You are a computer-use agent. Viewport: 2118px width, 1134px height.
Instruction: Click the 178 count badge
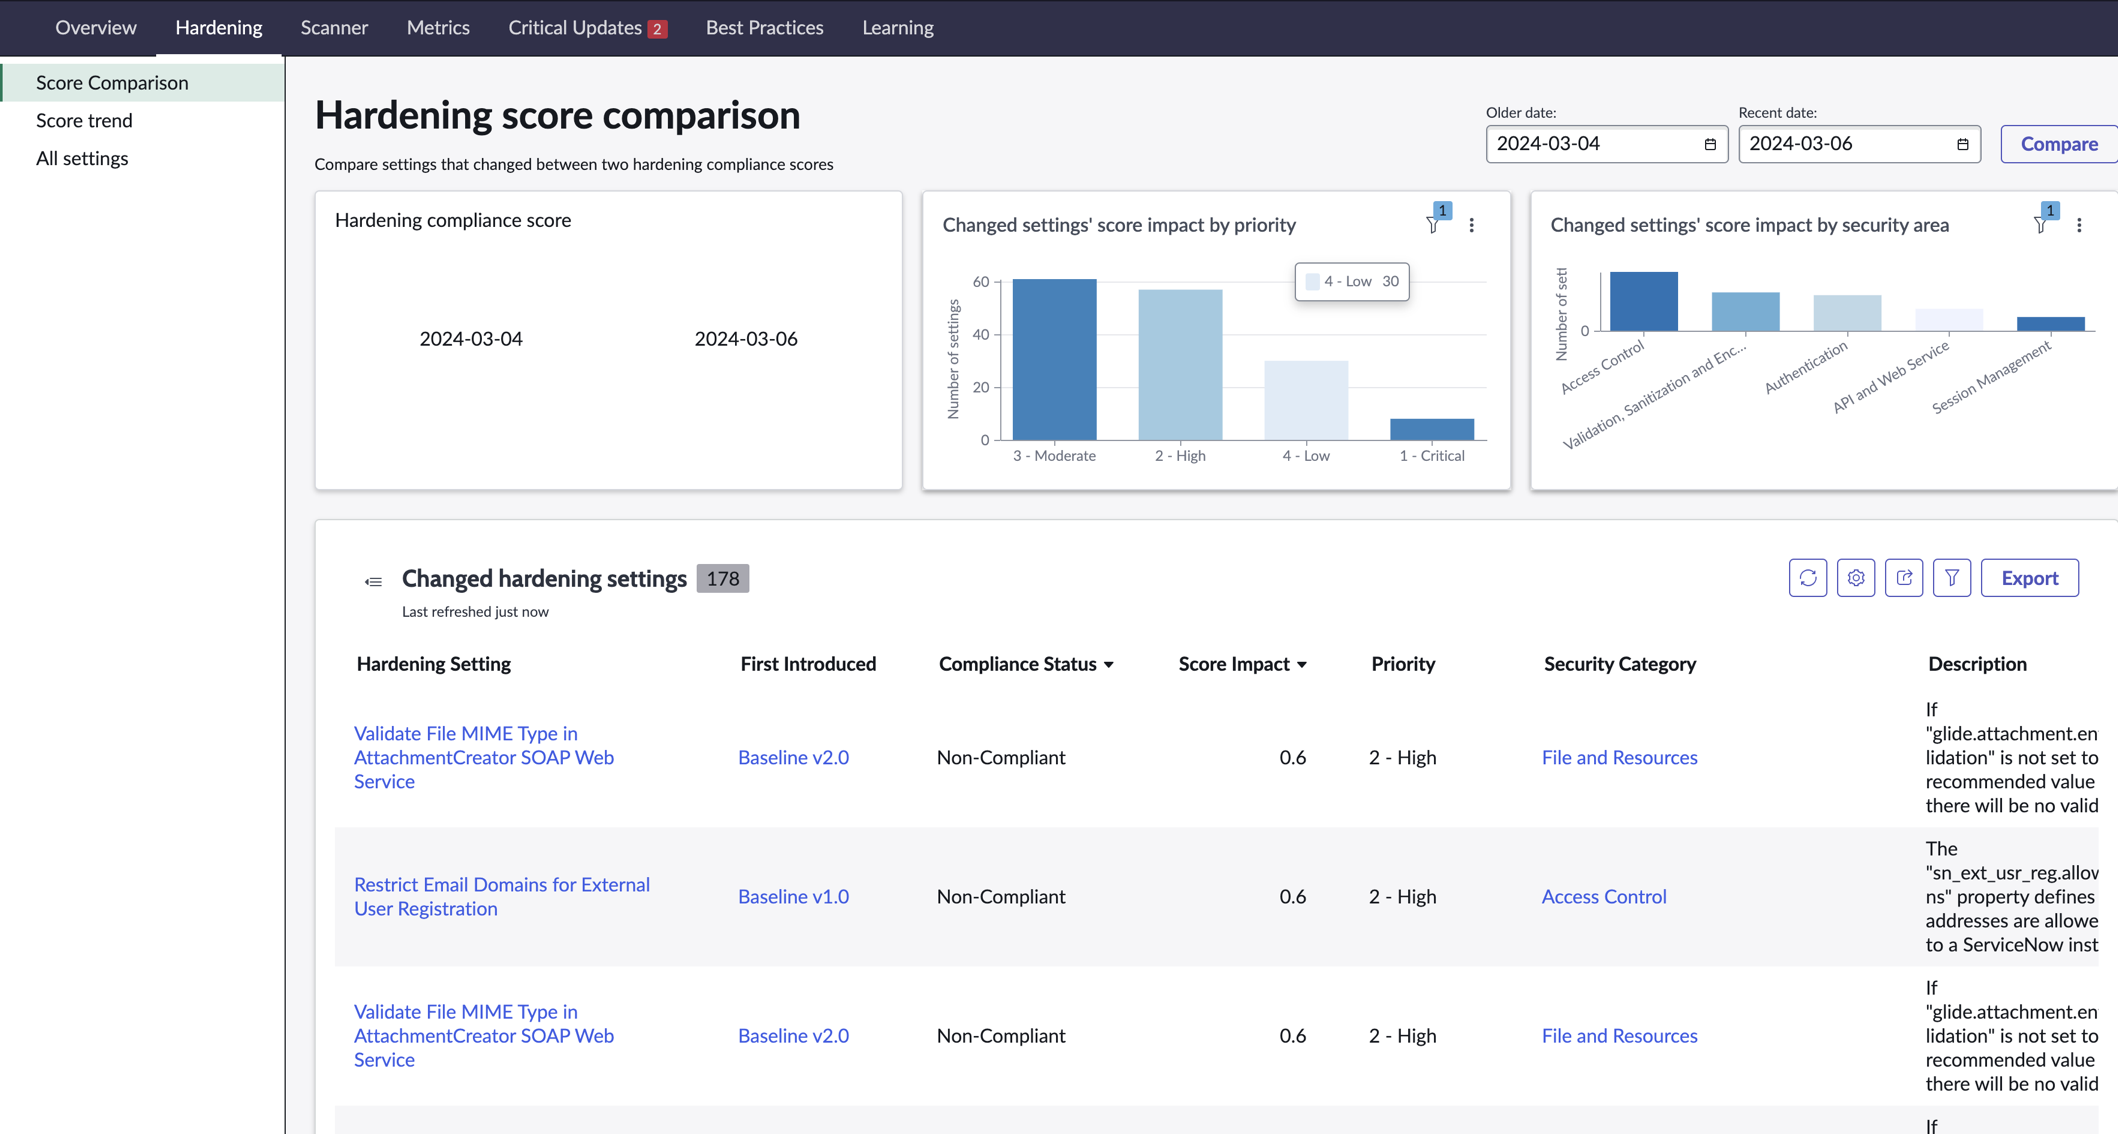click(723, 579)
